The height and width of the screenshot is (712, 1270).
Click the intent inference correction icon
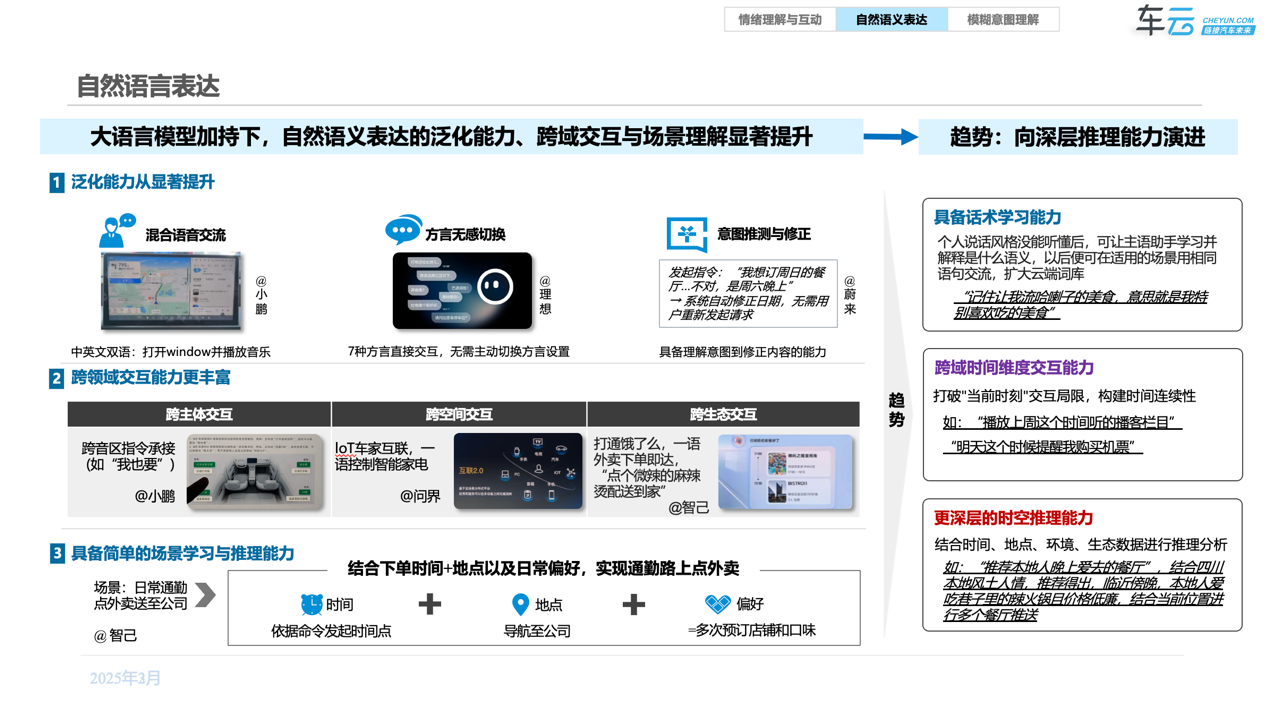pyautogui.click(x=687, y=234)
